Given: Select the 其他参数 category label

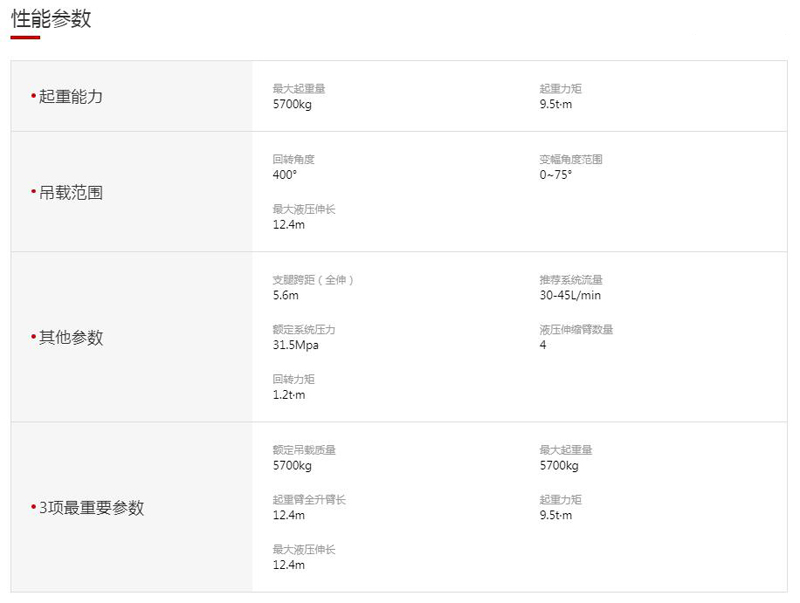Looking at the screenshot, I should [70, 338].
